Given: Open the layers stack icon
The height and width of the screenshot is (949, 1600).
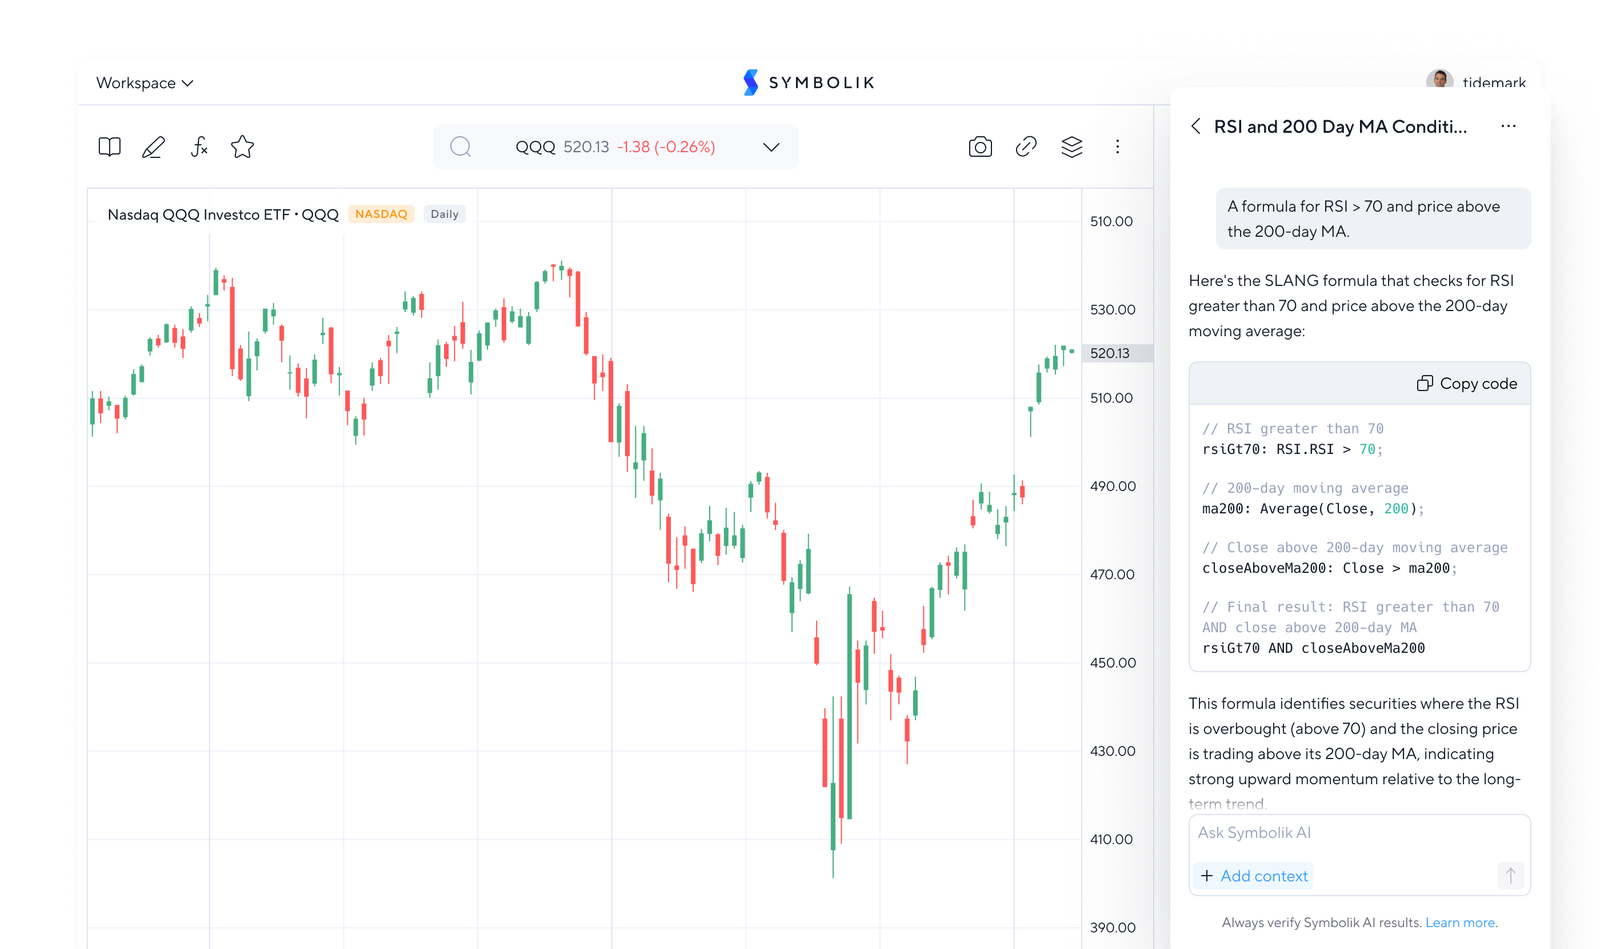Looking at the screenshot, I should point(1072,147).
